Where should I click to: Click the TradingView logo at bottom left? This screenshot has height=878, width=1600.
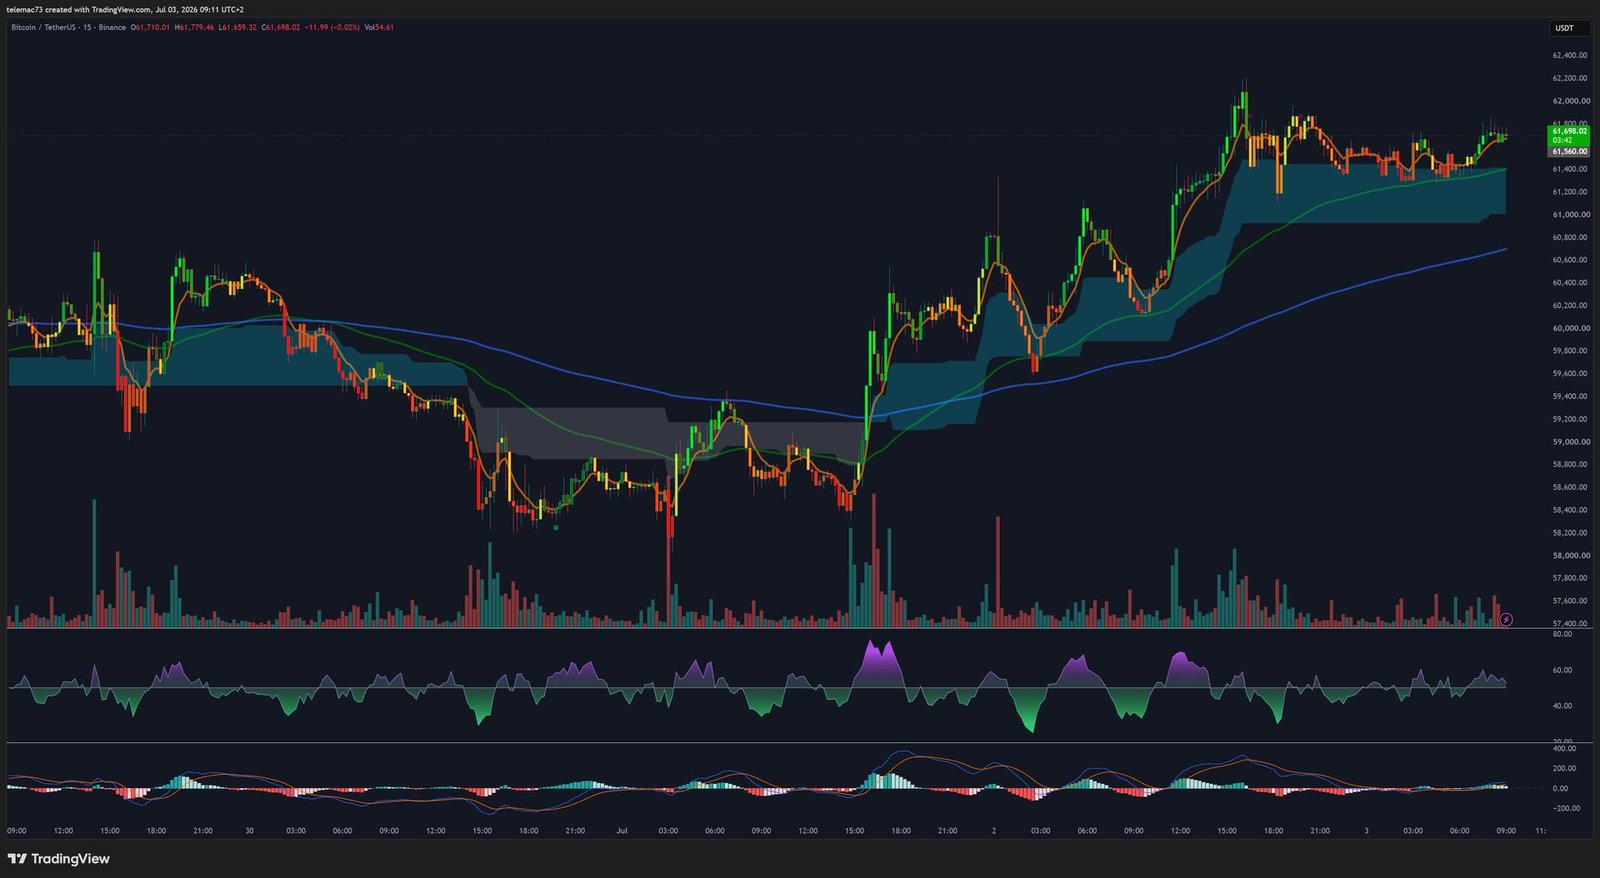pos(58,859)
